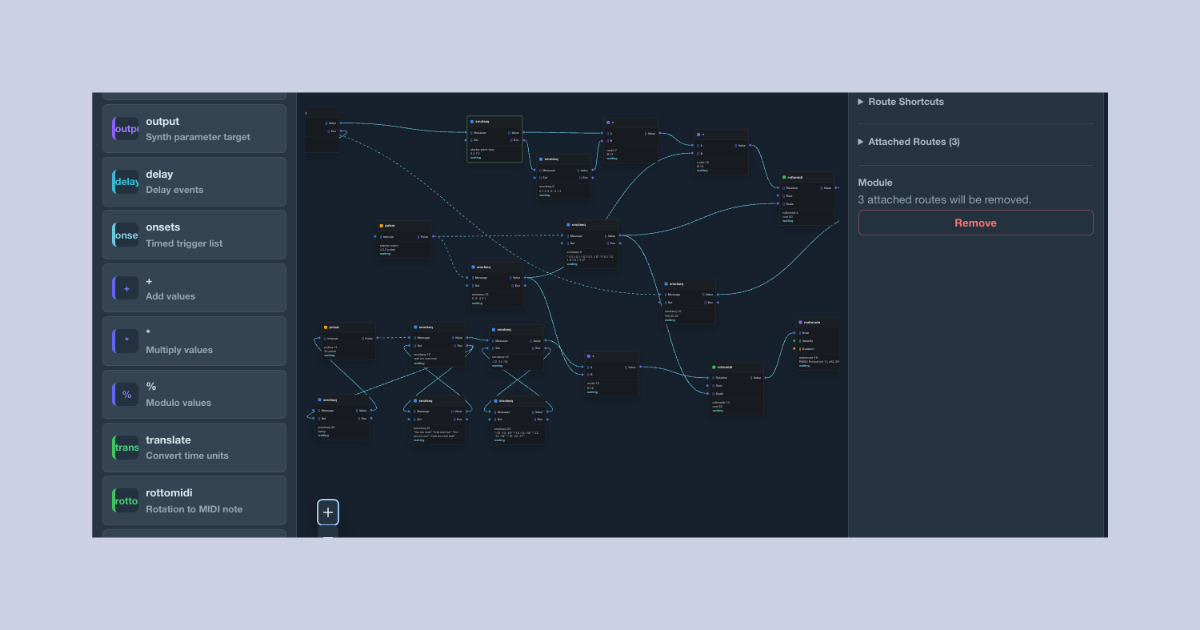Click the rottomidi 13 node's green header icon
This screenshot has height=630, width=1200.
click(x=713, y=367)
